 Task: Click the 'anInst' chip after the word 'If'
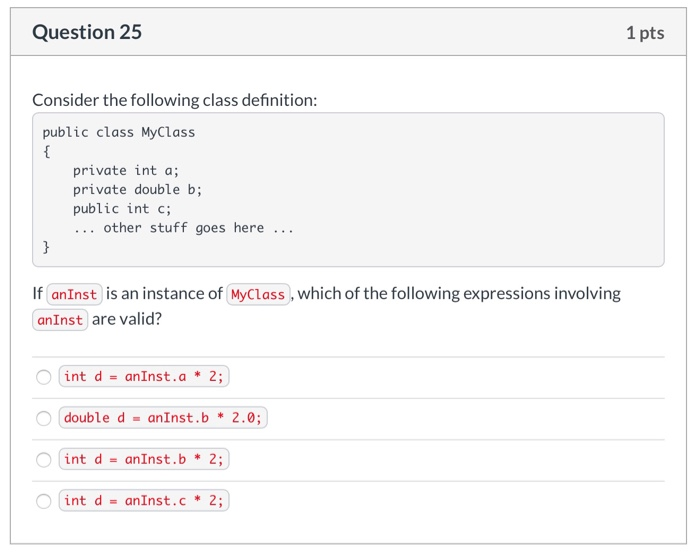[74, 295]
